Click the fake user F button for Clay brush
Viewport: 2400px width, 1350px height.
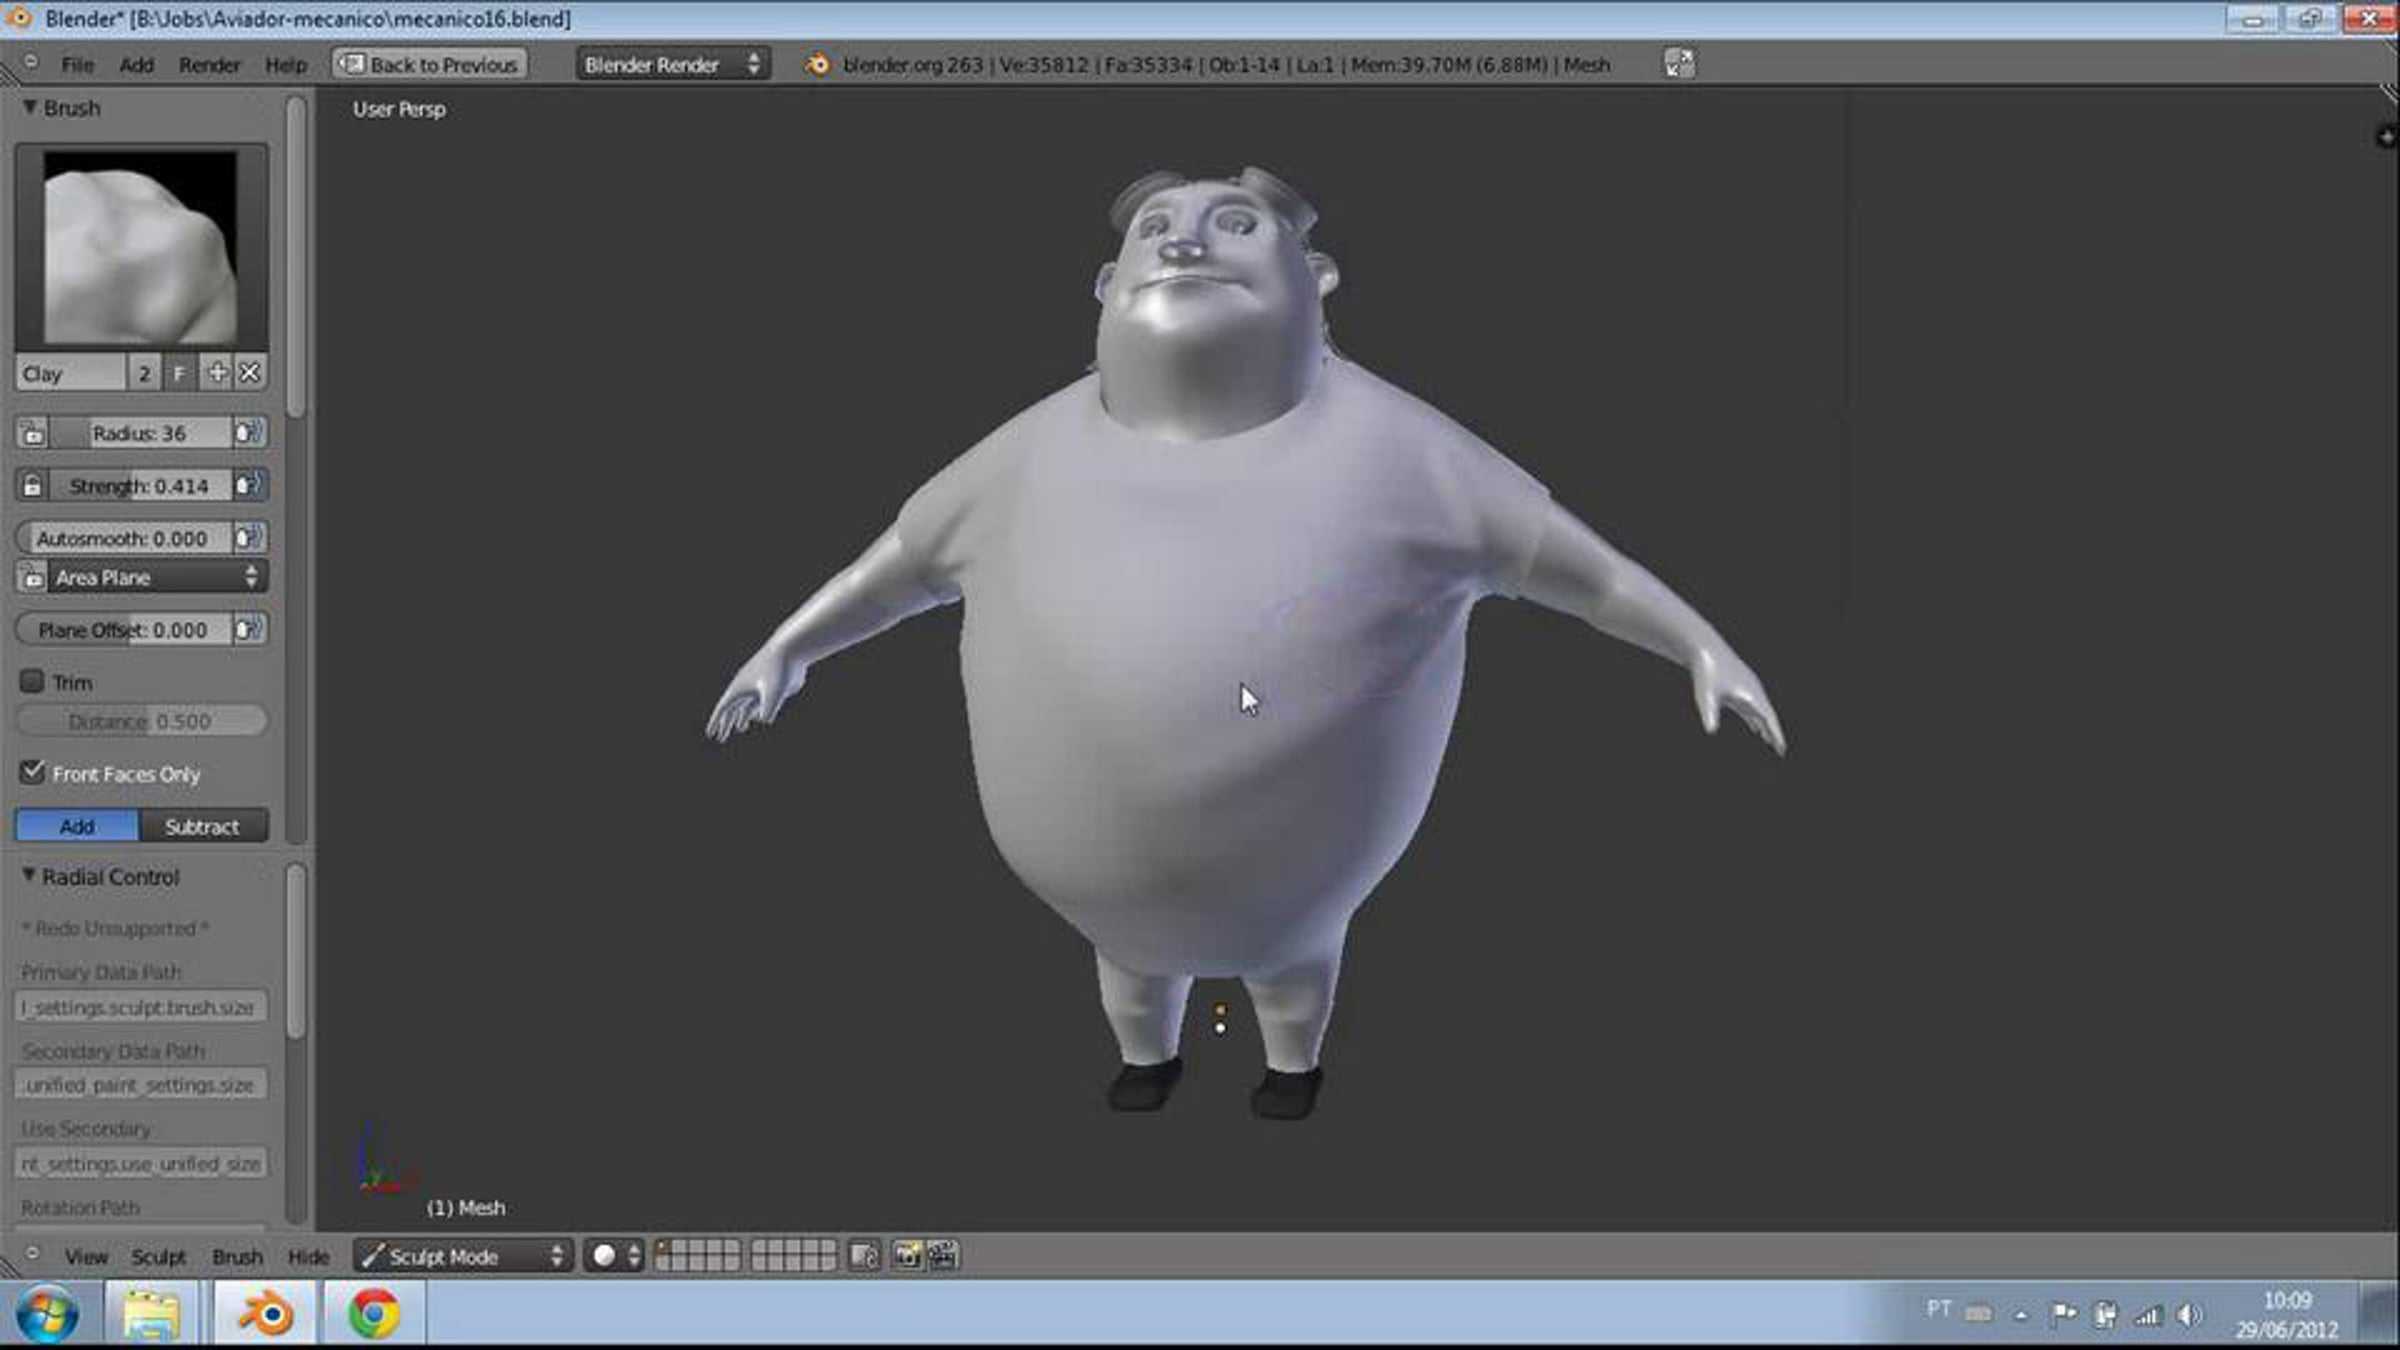coord(178,374)
